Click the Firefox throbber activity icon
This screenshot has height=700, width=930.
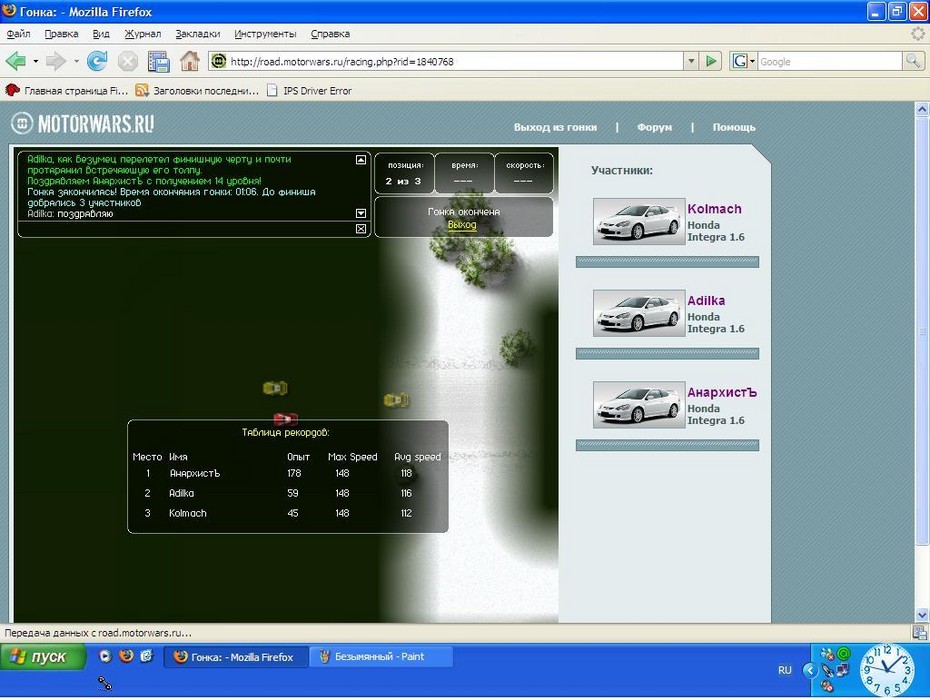click(917, 34)
